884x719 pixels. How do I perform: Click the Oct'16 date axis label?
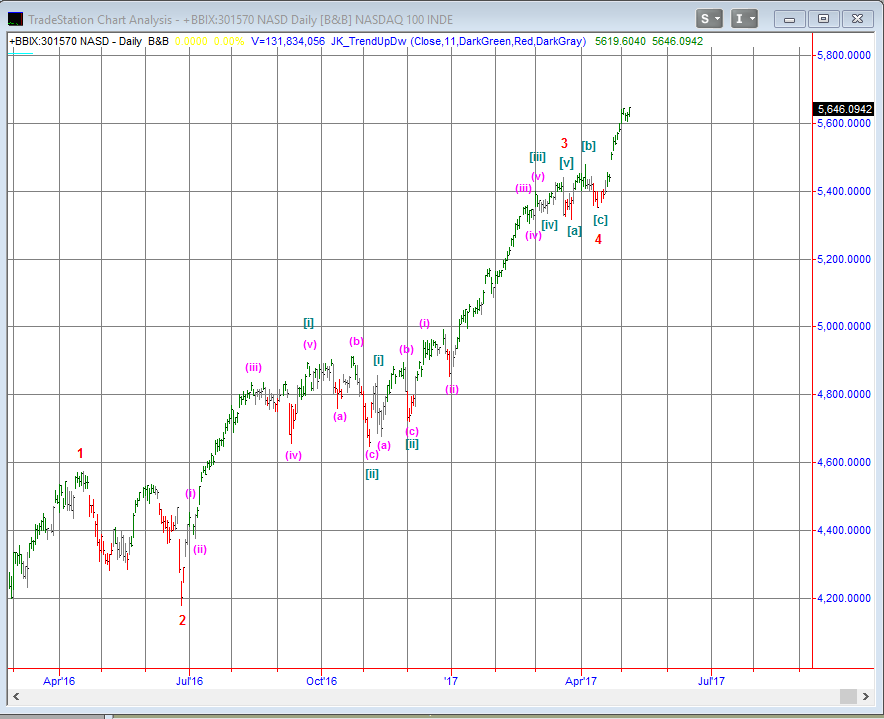[x=321, y=681]
